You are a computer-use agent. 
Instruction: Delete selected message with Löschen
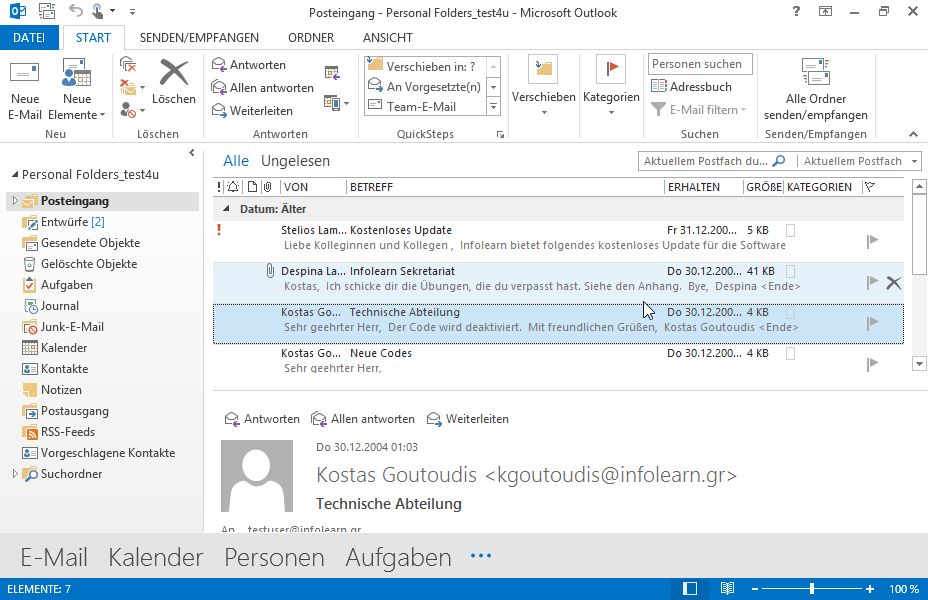pyautogui.click(x=173, y=83)
